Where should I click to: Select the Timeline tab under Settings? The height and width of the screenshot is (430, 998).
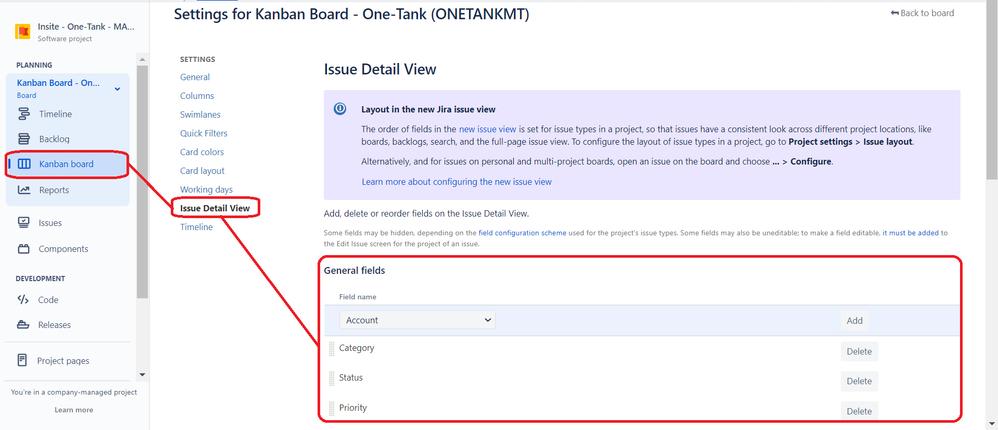click(196, 227)
